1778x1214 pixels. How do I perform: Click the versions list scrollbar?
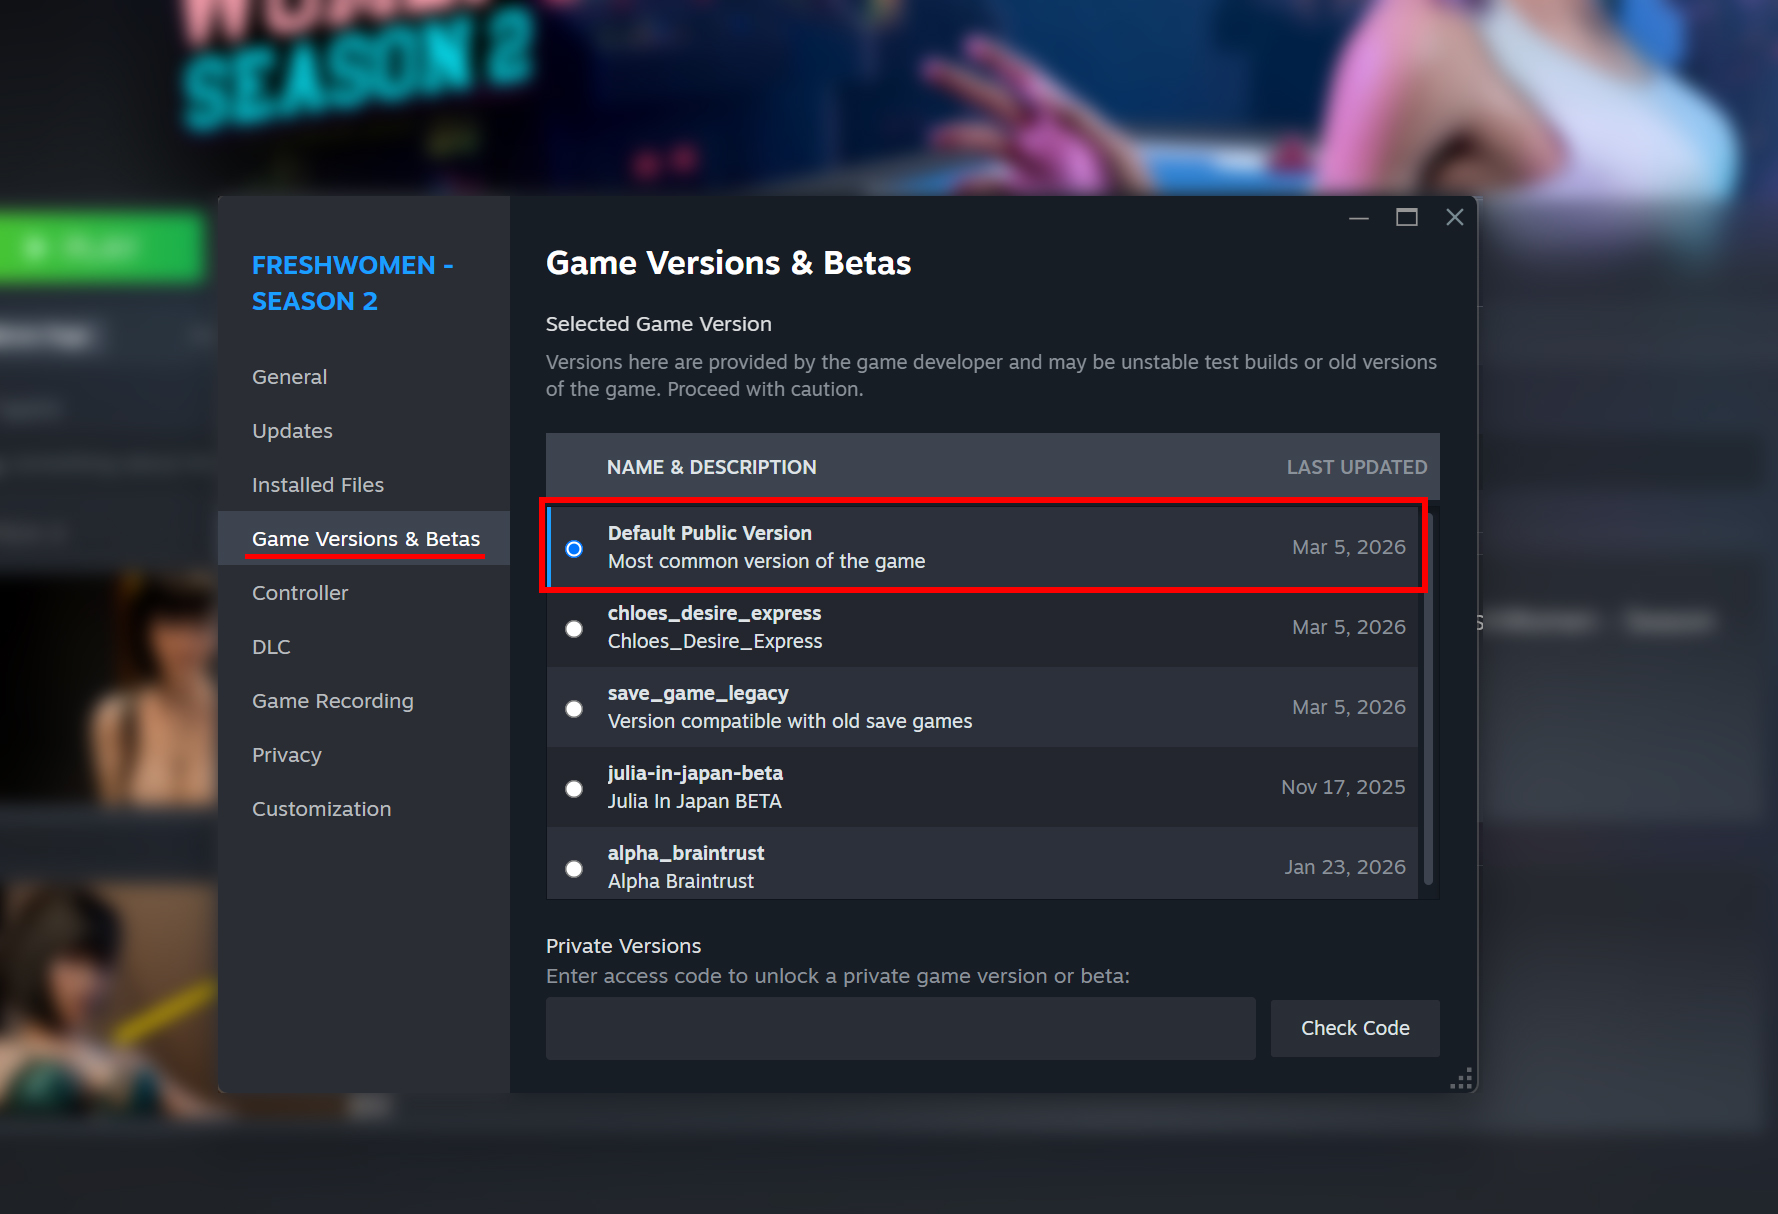coord(1428,700)
